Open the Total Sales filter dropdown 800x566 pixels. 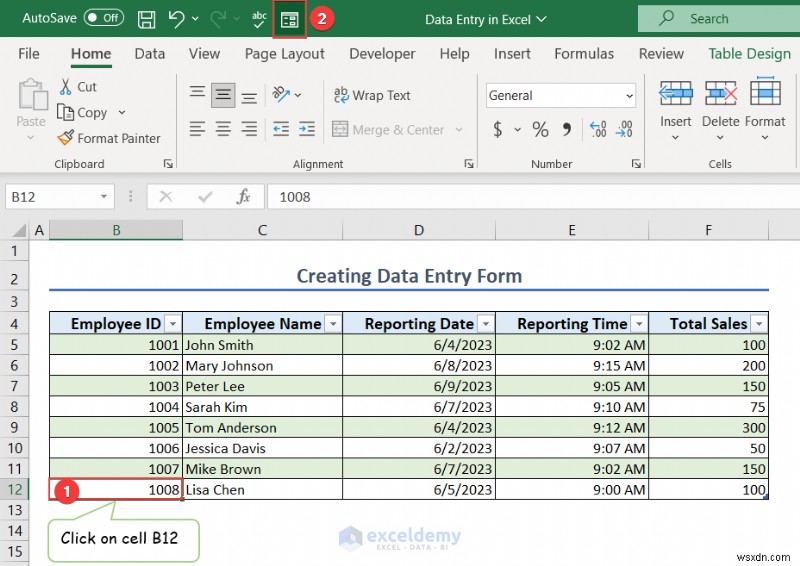[759, 324]
